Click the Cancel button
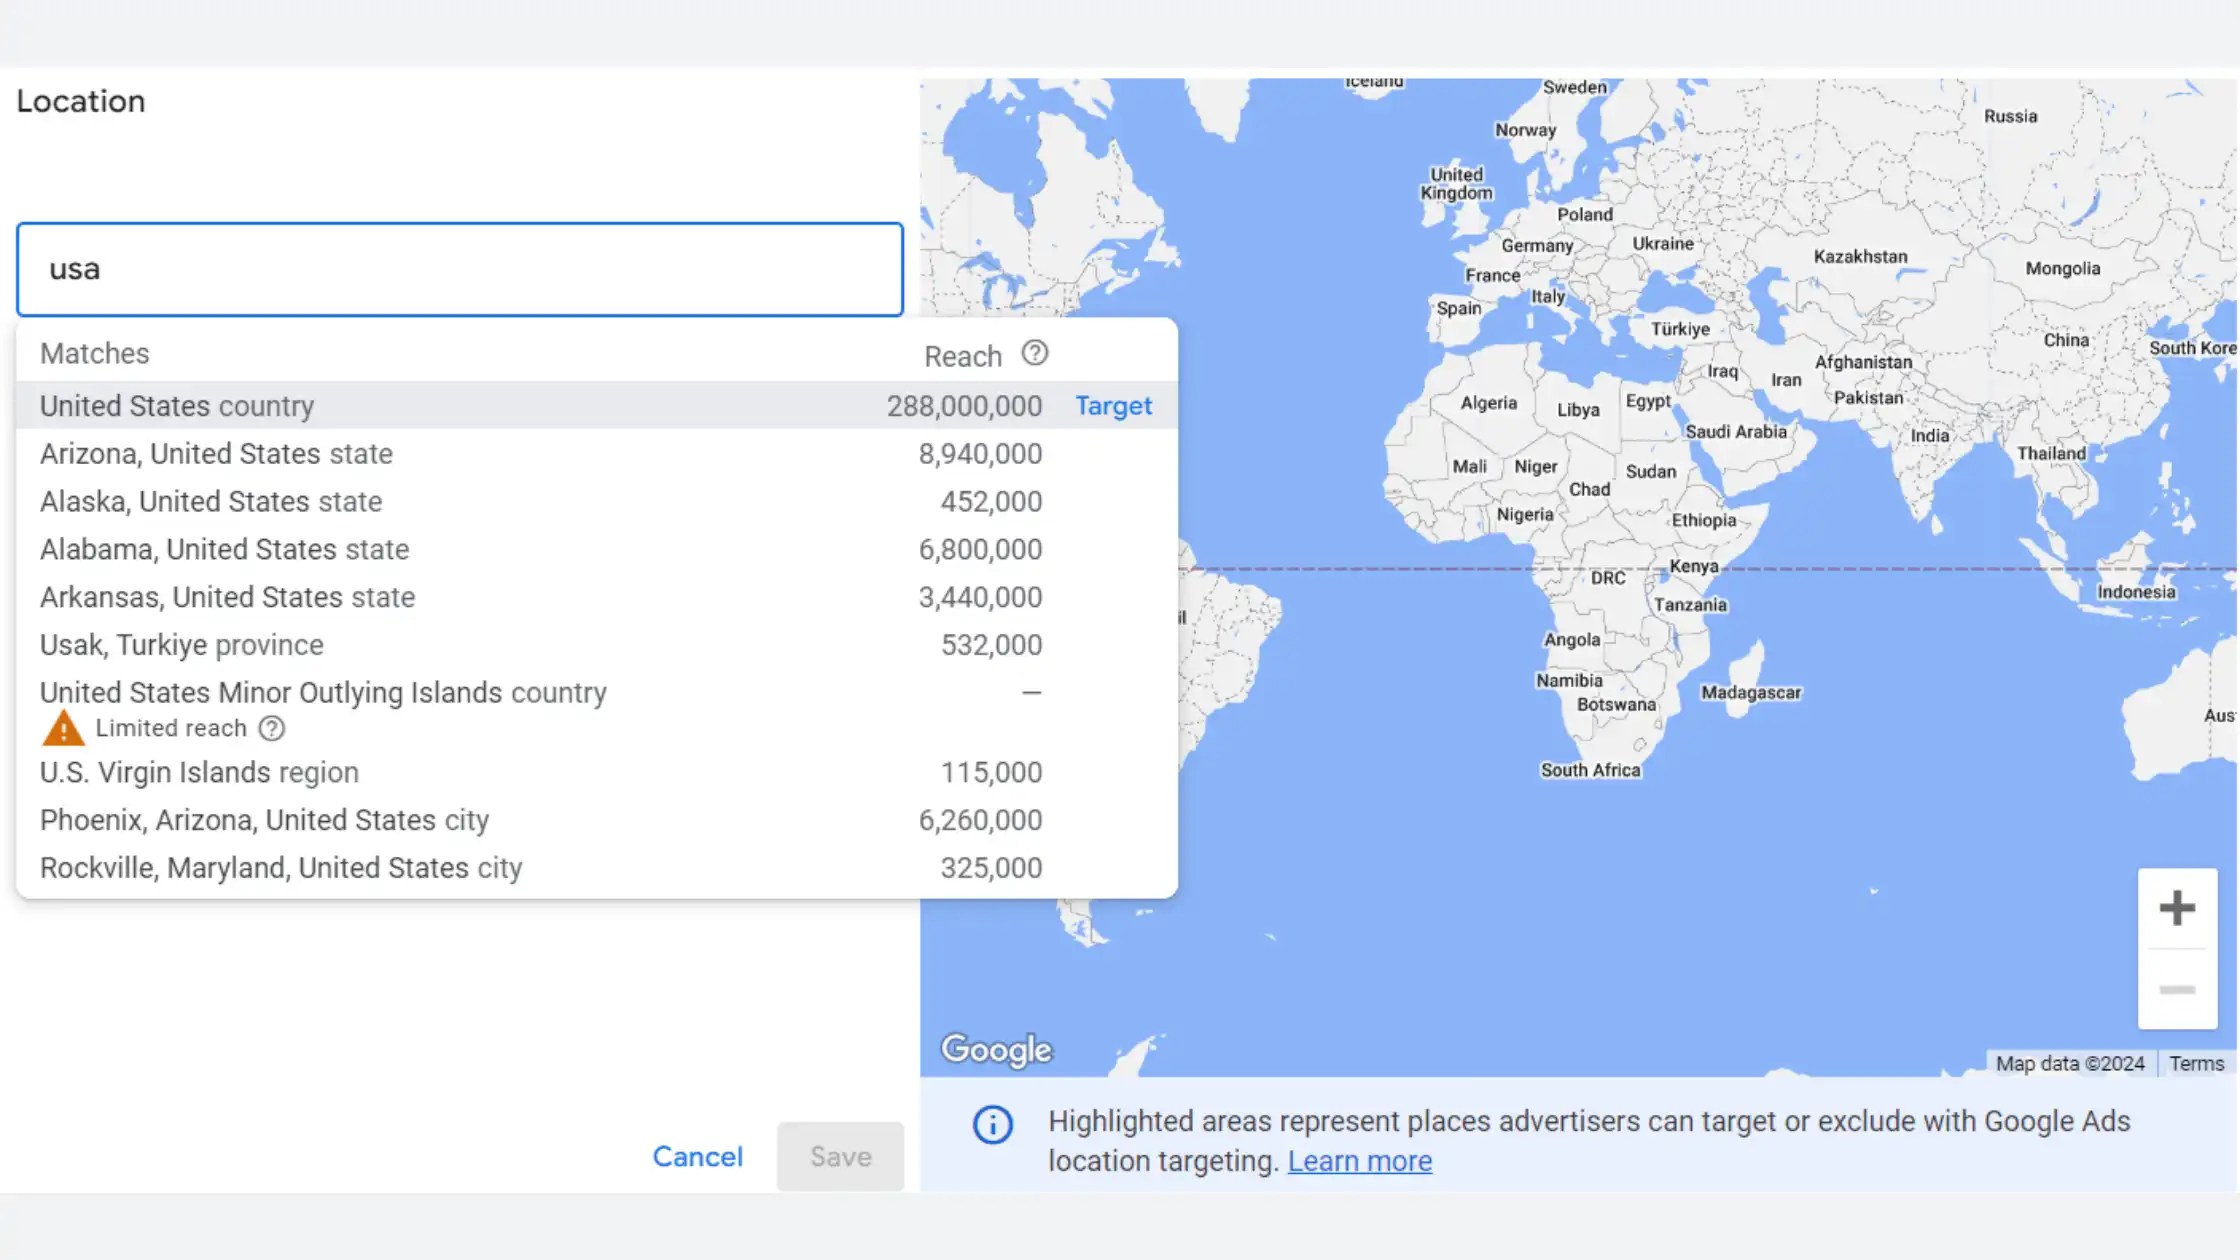The width and height of the screenshot is (2240, 1260). pos(697,1157)
